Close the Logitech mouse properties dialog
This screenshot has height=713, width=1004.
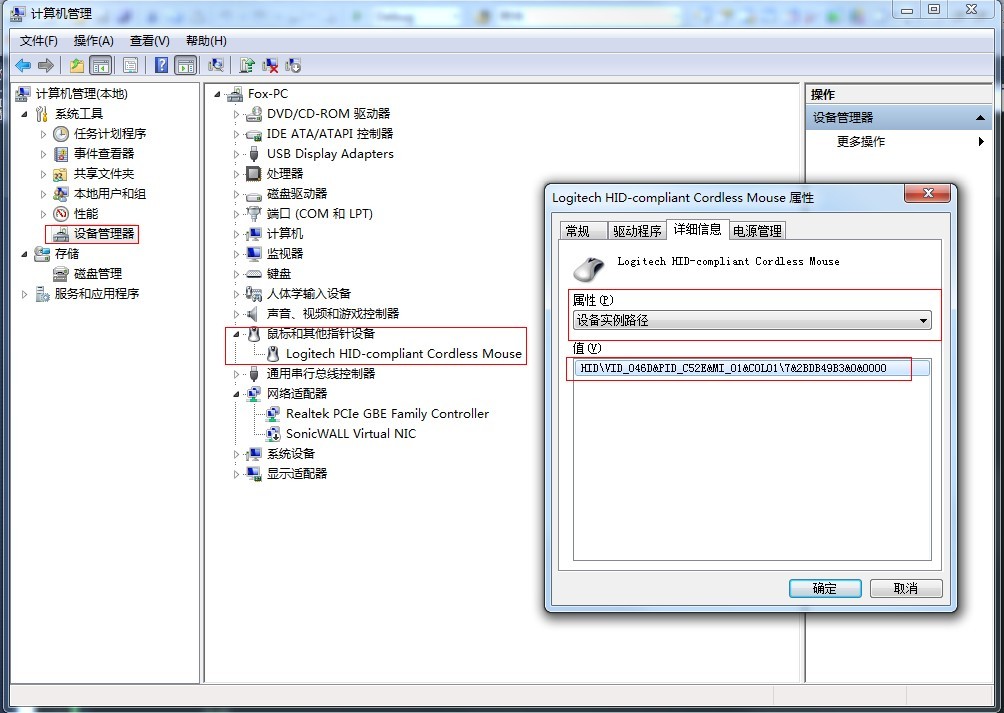(927, 193)
